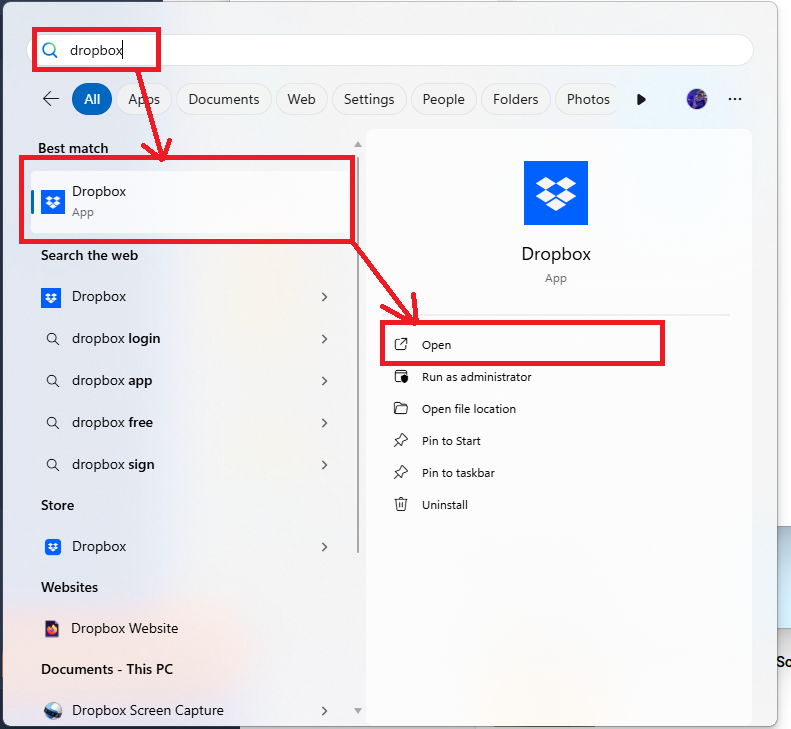Image resolution: width=791 pixels, height=729 pixels.
Task: Click the trash icon beside Uninstall
Action: 401,504
